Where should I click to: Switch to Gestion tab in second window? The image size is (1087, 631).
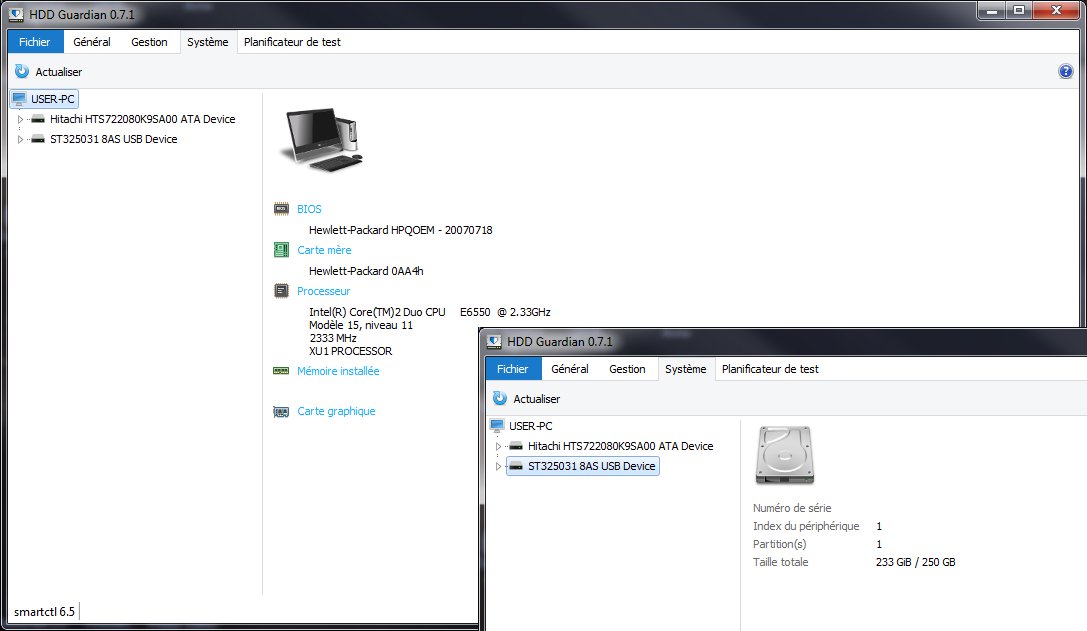[x=627, y=369]
